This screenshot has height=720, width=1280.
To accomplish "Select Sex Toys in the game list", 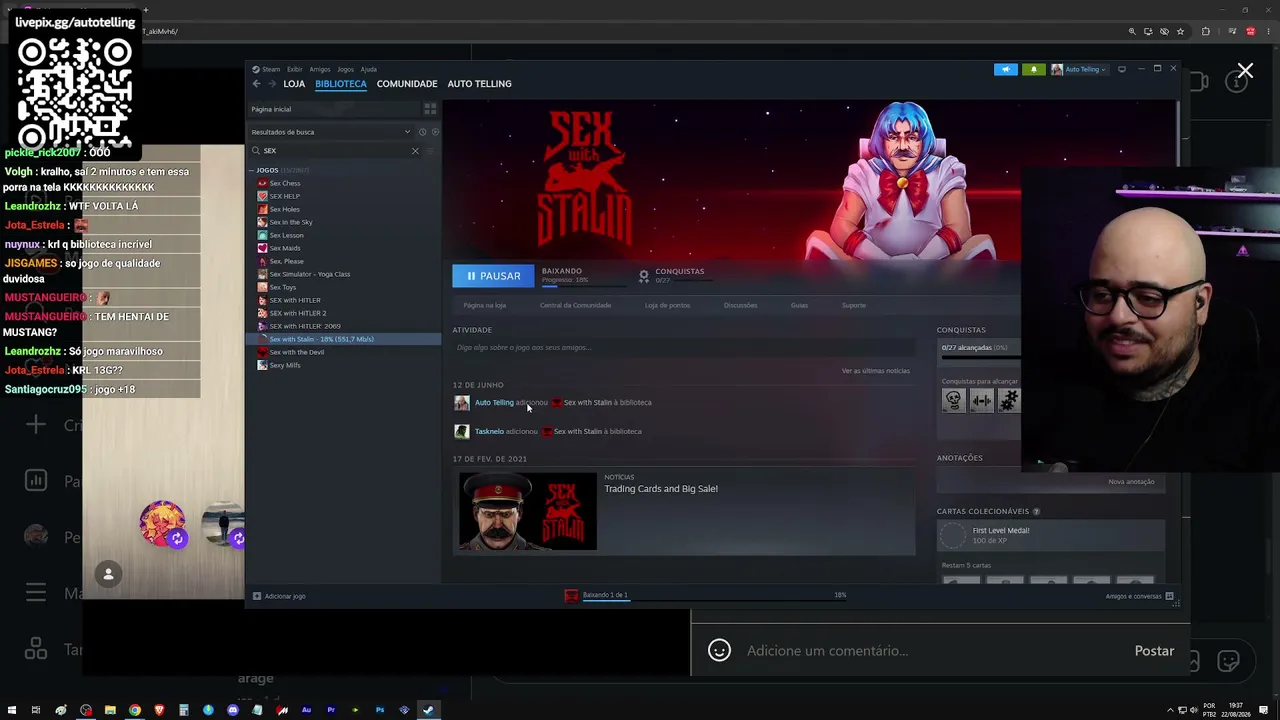I will [283, 287].
